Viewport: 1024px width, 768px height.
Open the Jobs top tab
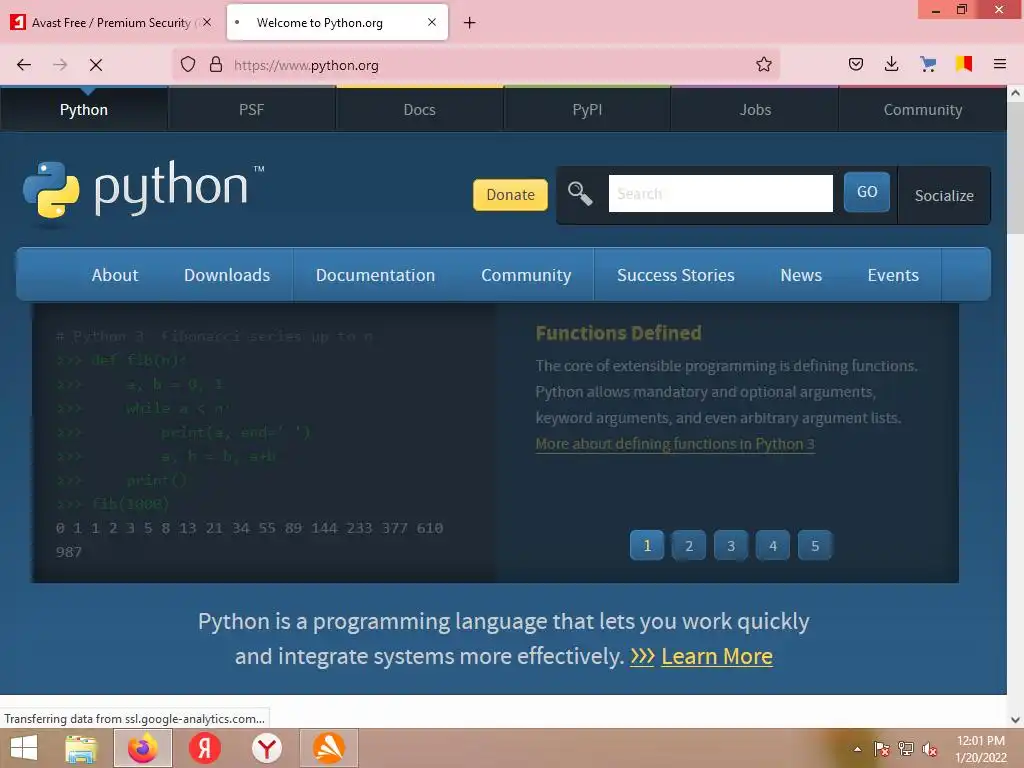click(755, 110)
